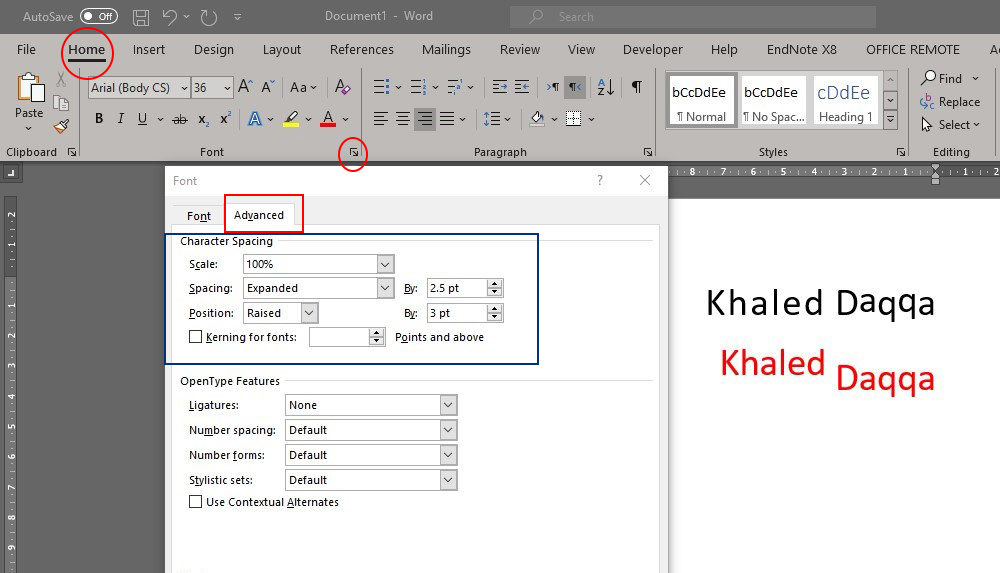
Task: Toggle AutoSave switch
Action: [x=99, y=17]
